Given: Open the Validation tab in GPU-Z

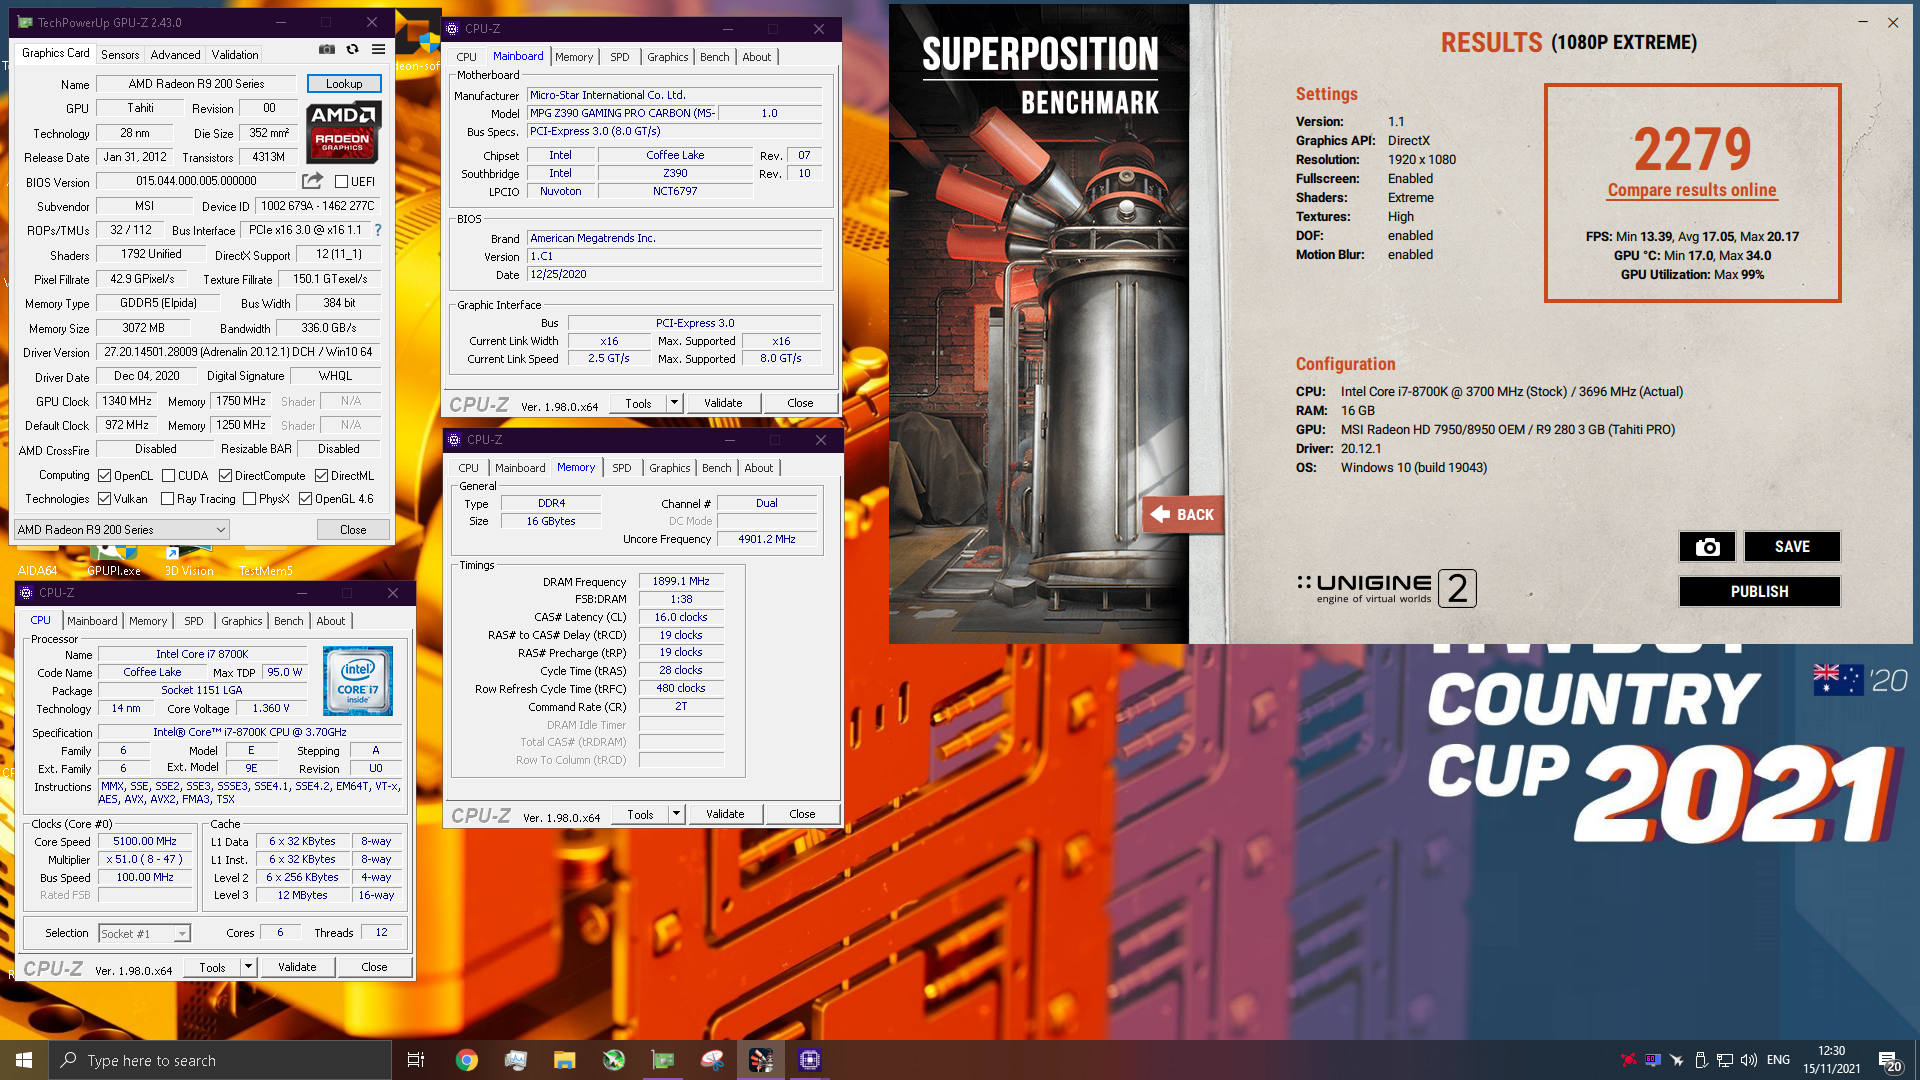Looking at the screenshot, I should click(x=235, y=55).
